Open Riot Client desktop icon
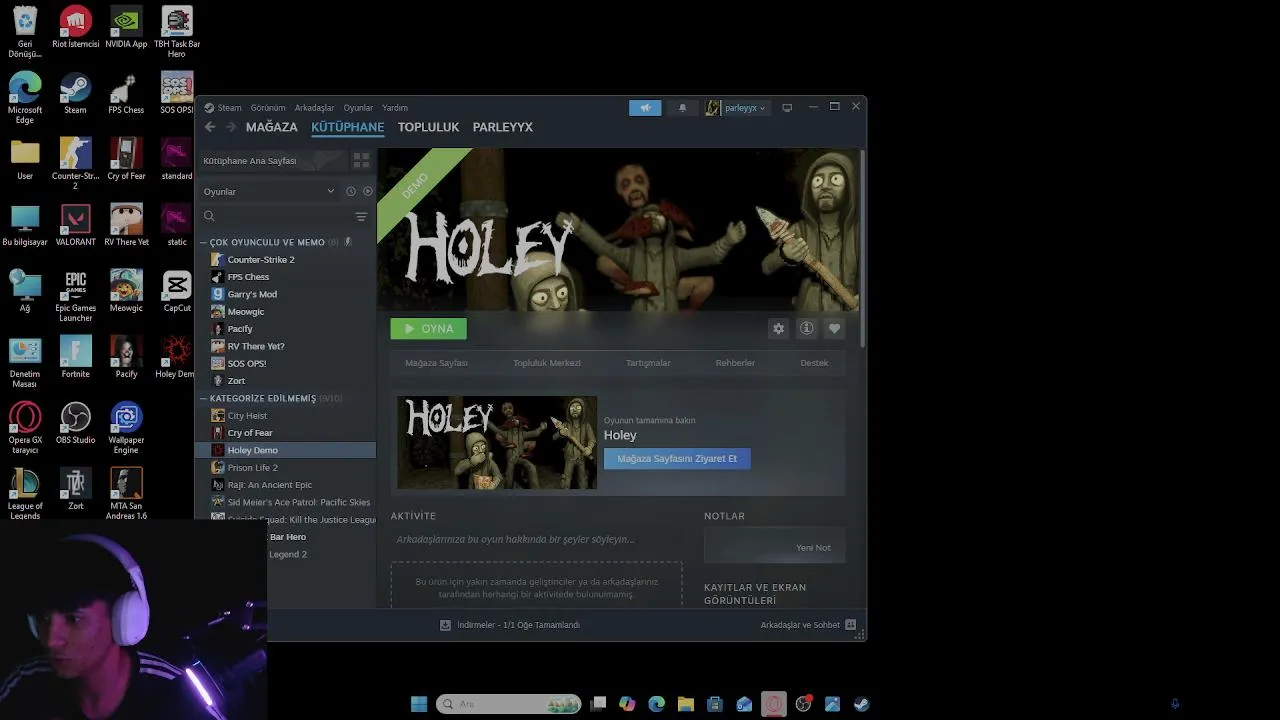The height and width of the screenshot is (720, 1280). (x=76, y=28)
